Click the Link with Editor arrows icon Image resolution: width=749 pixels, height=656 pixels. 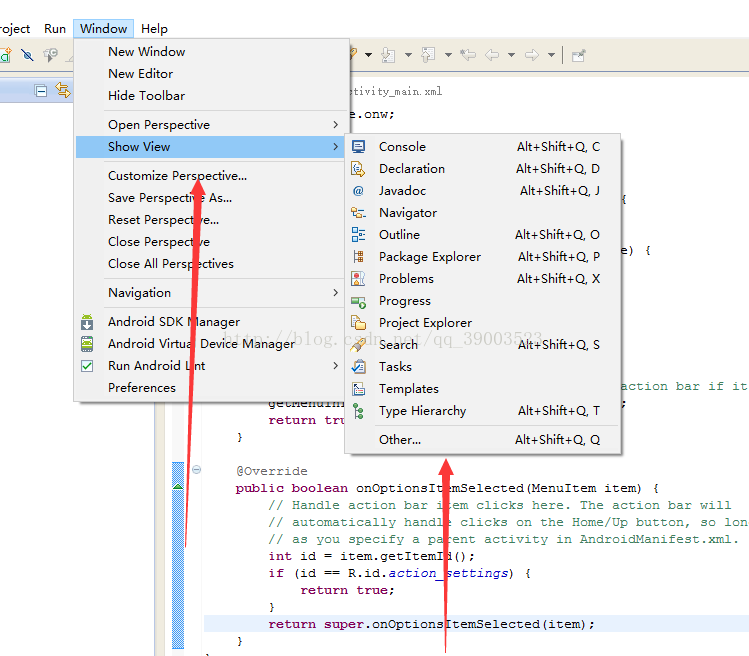(63, 90)
